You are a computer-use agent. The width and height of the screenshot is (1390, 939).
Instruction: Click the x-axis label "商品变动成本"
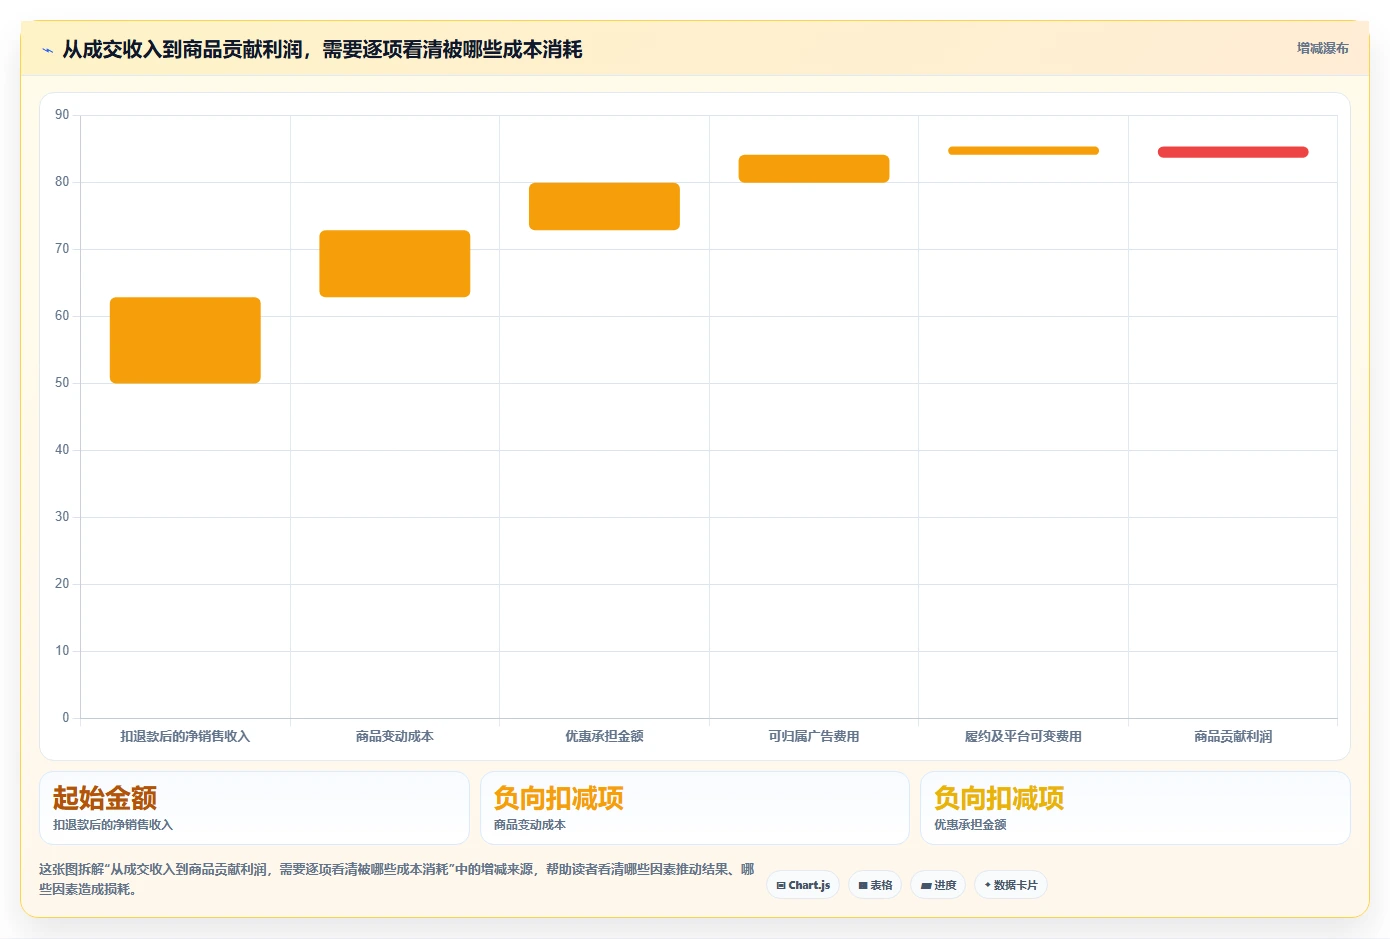pos(395,736)
